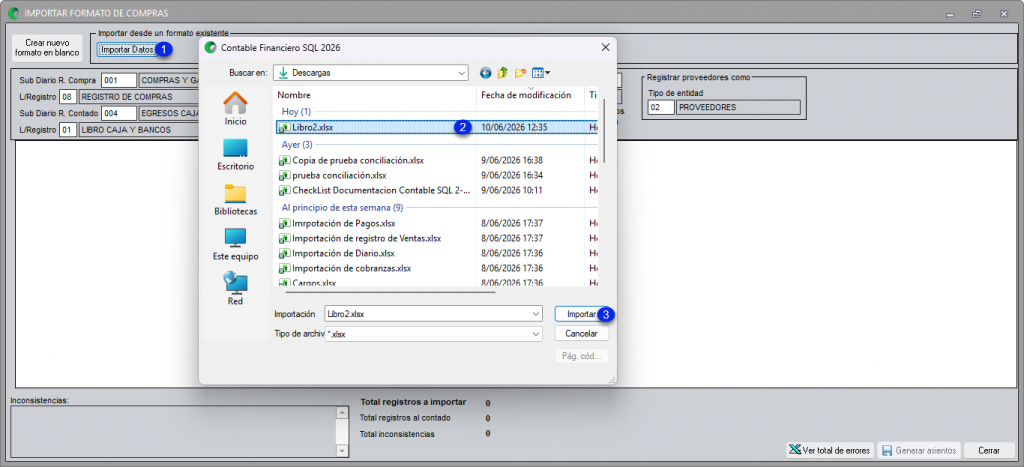Click date 10/06/2026 12:35
Screen dimensions: 1024x467
click(x=514, y=127)
